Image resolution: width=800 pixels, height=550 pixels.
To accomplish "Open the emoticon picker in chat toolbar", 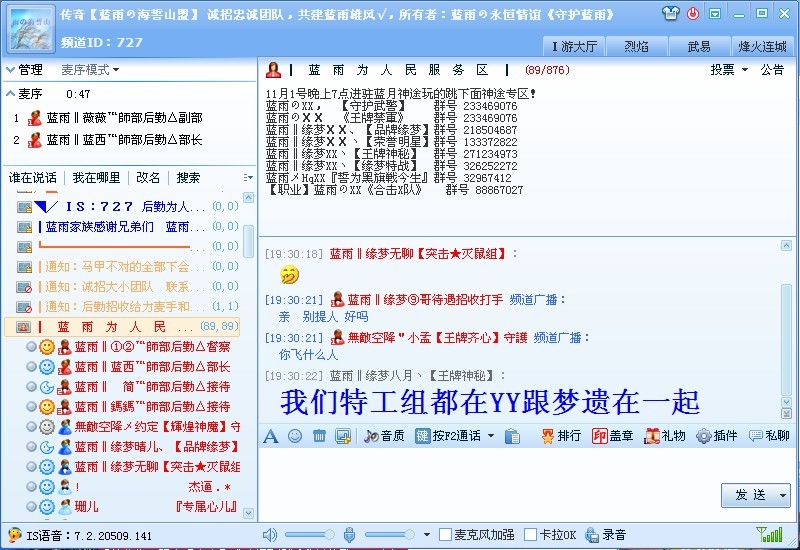I will point(295,436).
